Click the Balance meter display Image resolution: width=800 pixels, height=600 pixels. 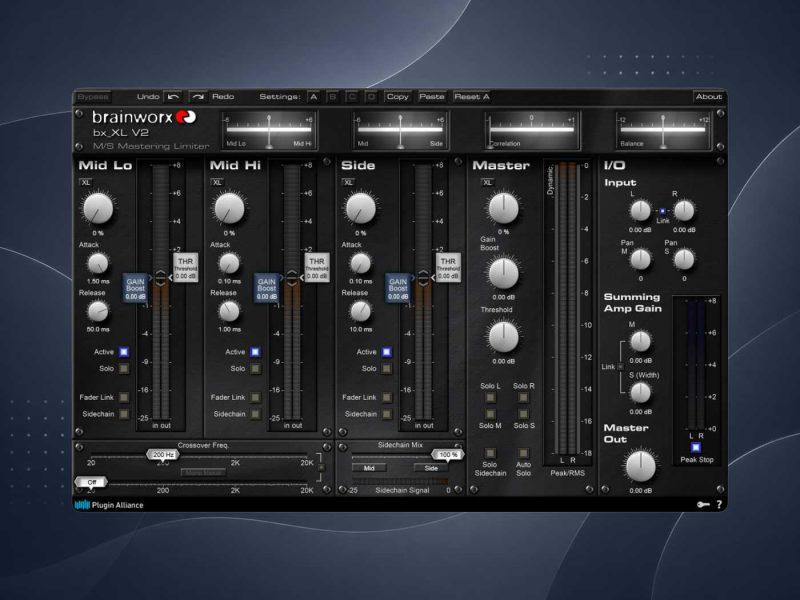click(x=663, y=131)
